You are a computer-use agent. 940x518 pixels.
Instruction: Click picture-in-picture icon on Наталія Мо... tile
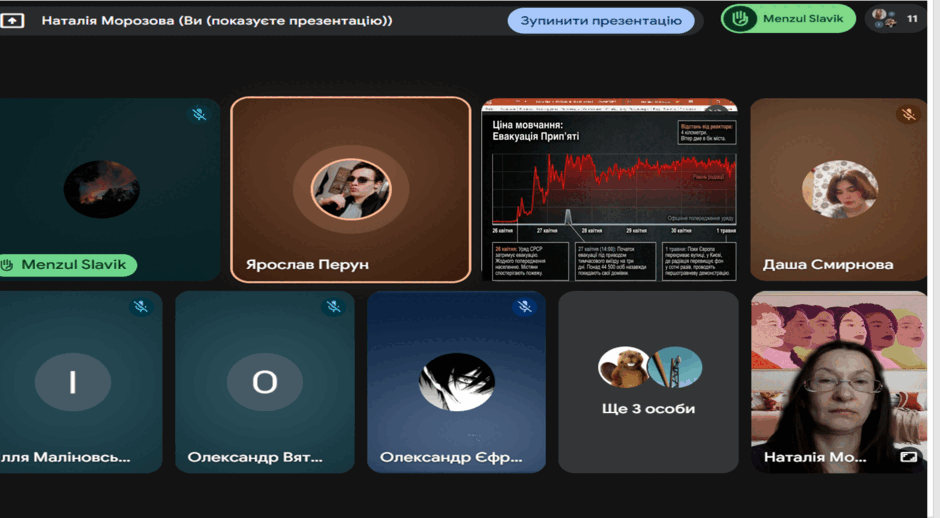[x=908, y=457]
